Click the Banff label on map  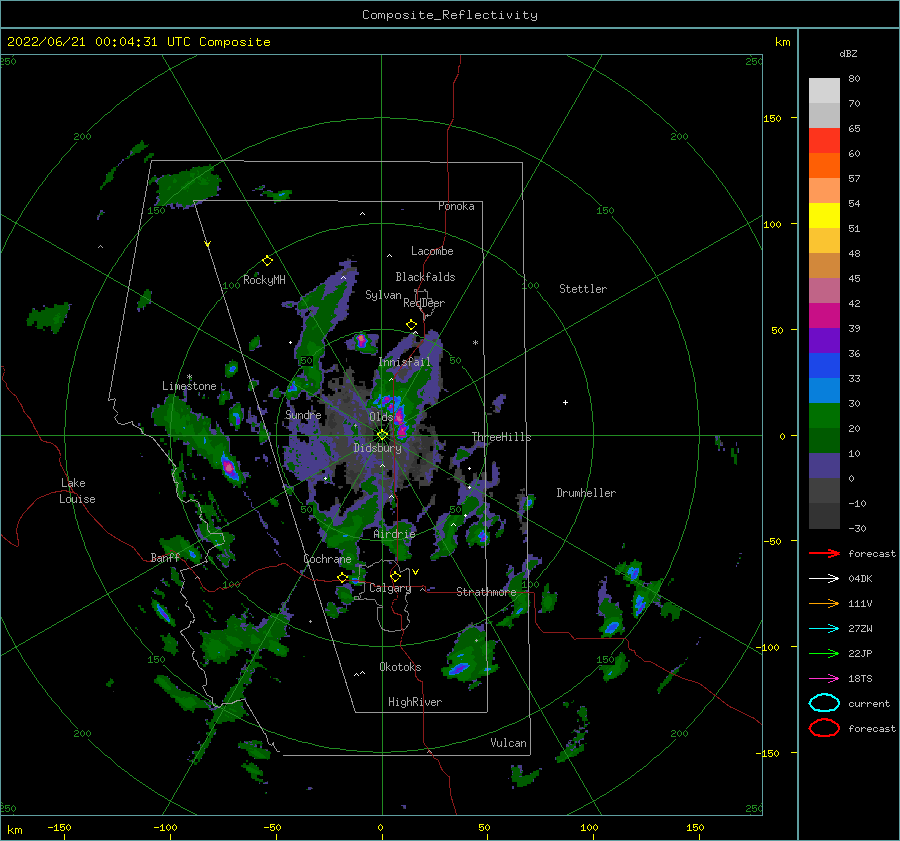[x=165, y=557]
